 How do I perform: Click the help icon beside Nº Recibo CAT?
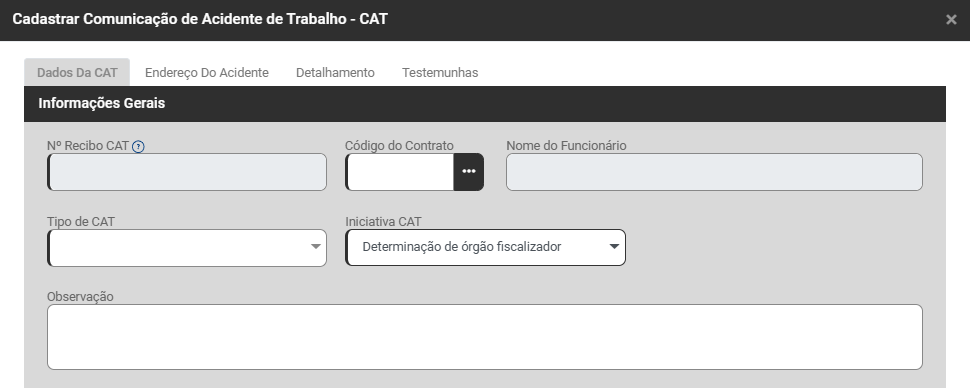[x=139, y=147]
